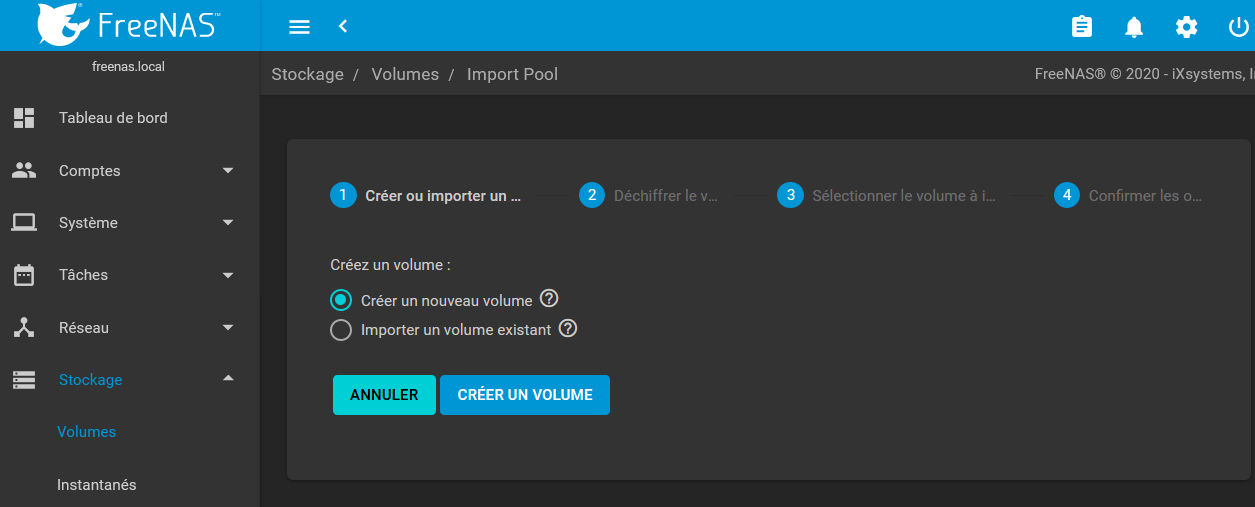
Task: Collapse sidebar with the left chevron icon
Action: tap(343, 27)
